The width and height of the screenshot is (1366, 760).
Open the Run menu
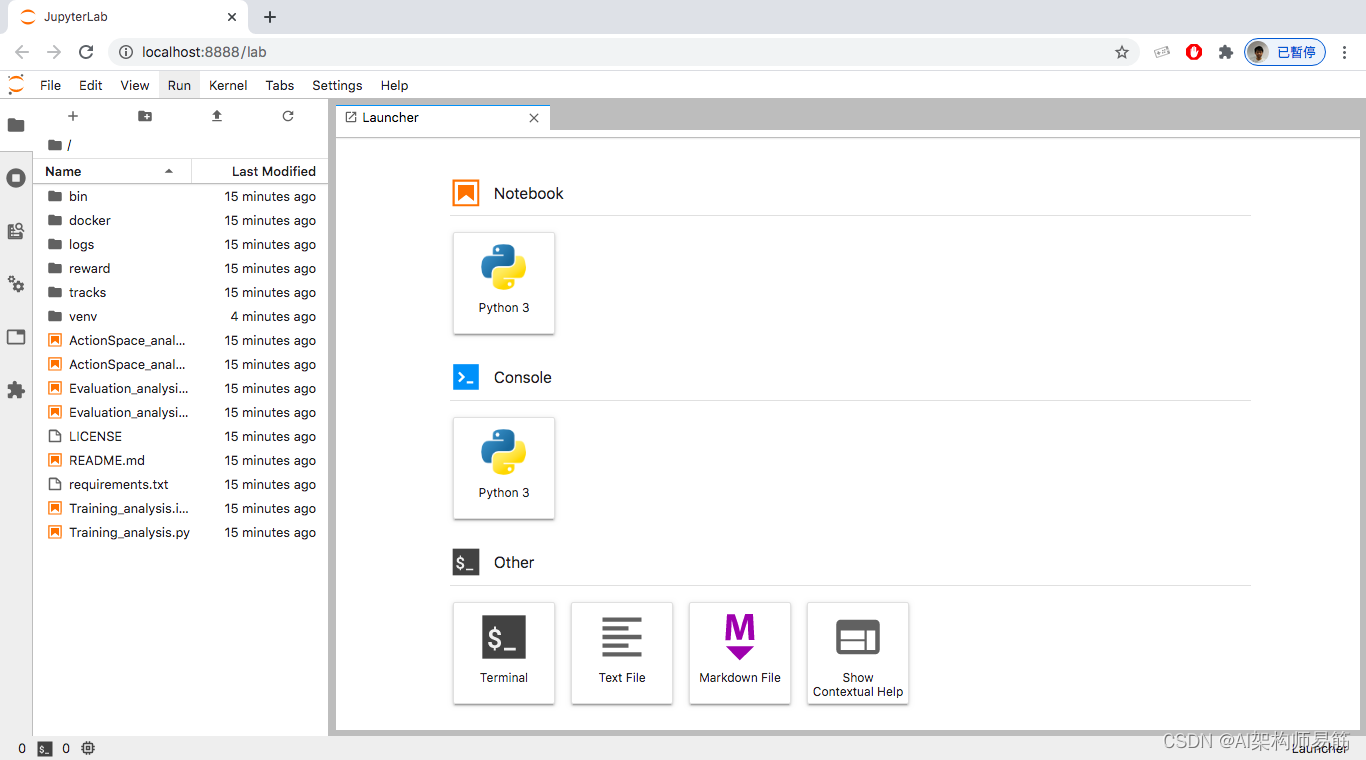click(x=179, y=85)
